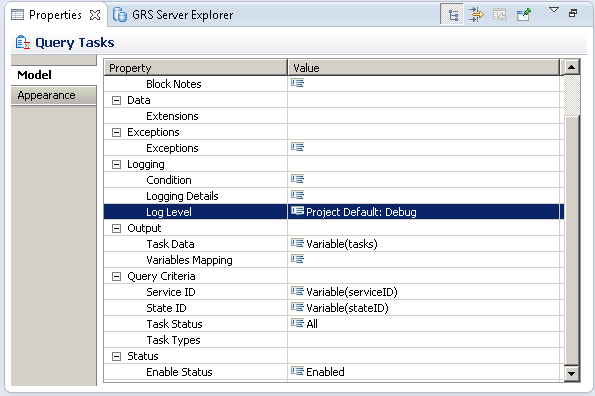Select the Appearance side tab
The image size is (595, 396).
[54, 95]
